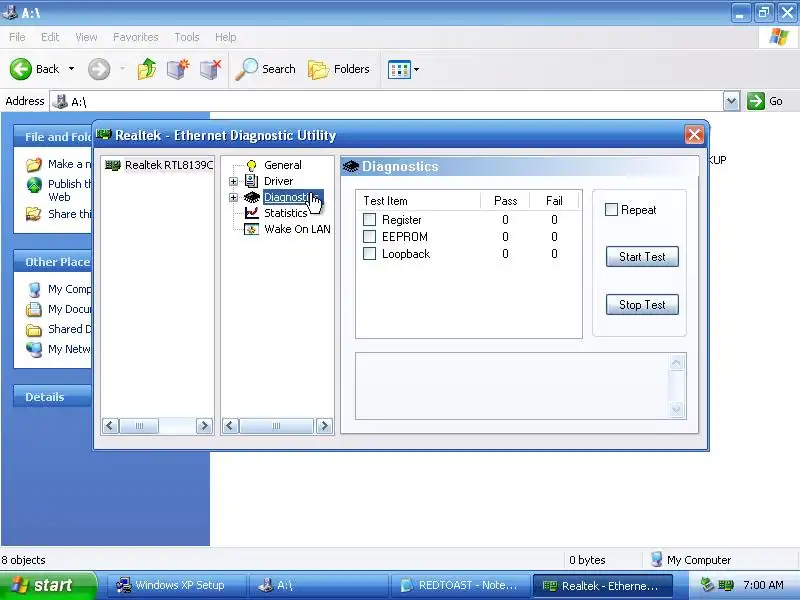
Task: Open the Favorites menu
Action: click(136, 37)
